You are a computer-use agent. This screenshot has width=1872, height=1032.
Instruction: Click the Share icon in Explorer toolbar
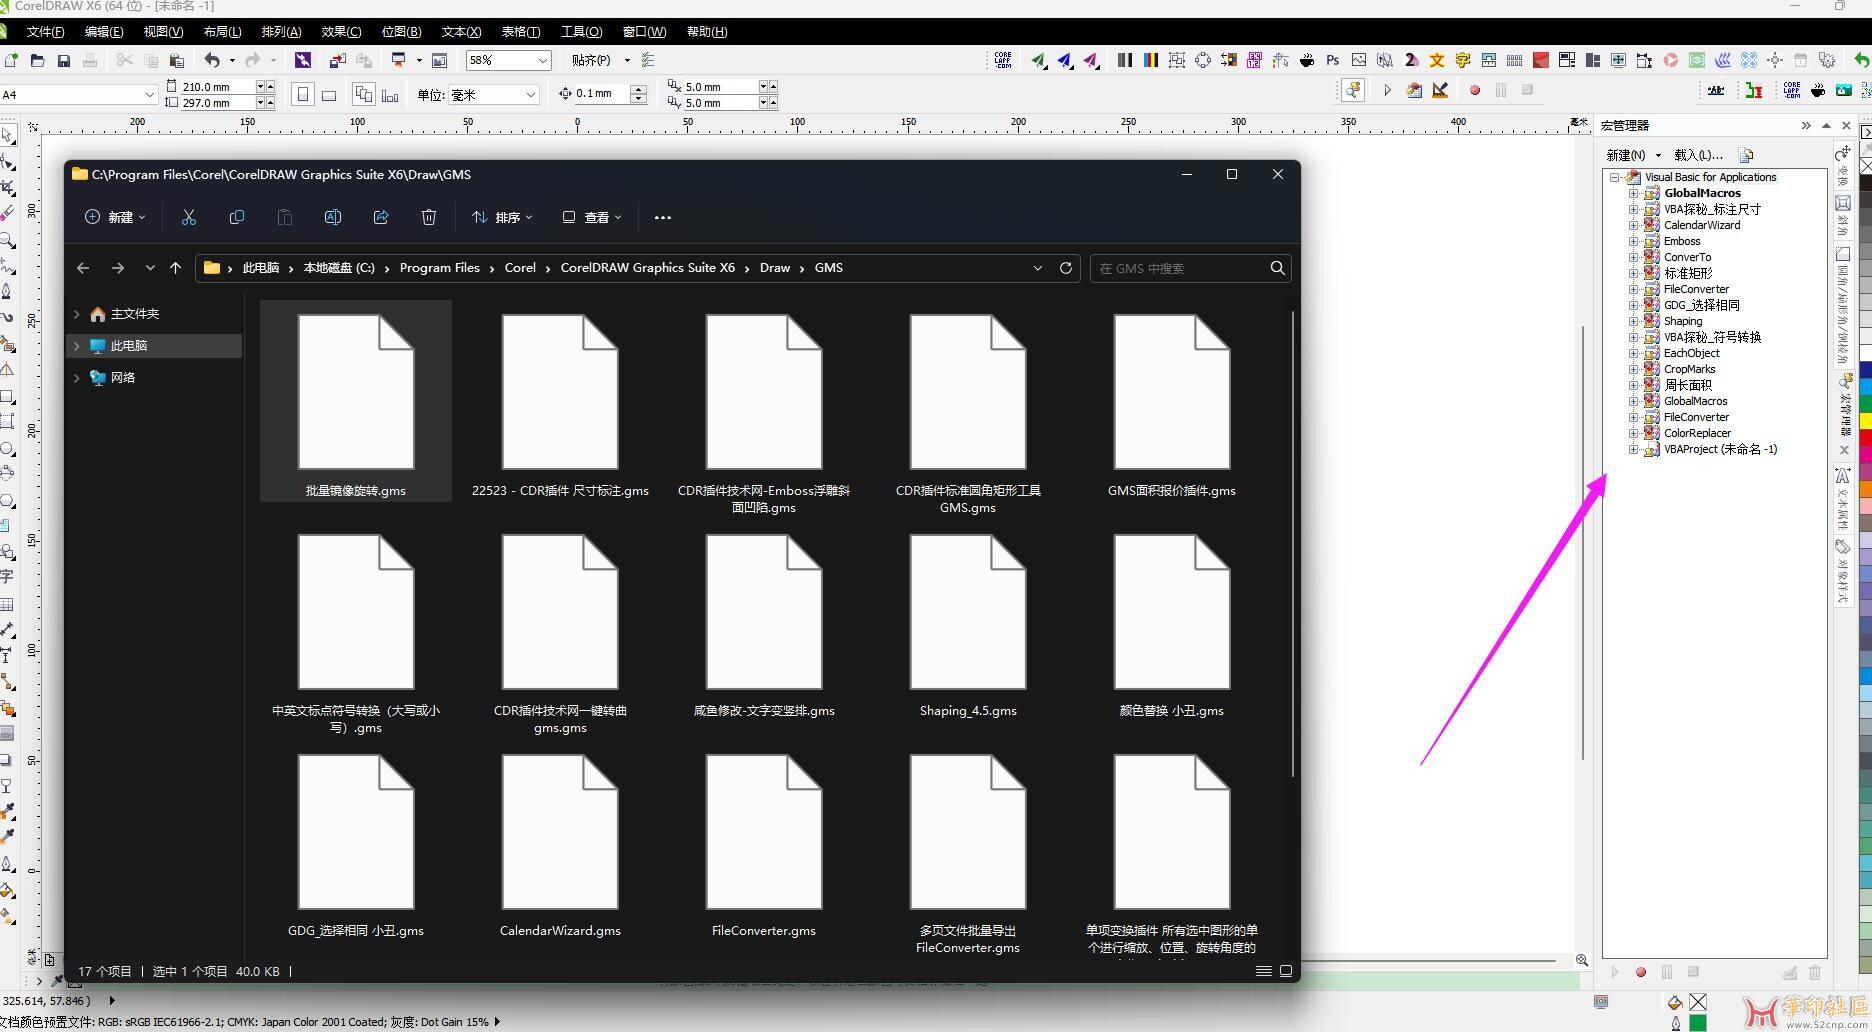pos(381,217)
